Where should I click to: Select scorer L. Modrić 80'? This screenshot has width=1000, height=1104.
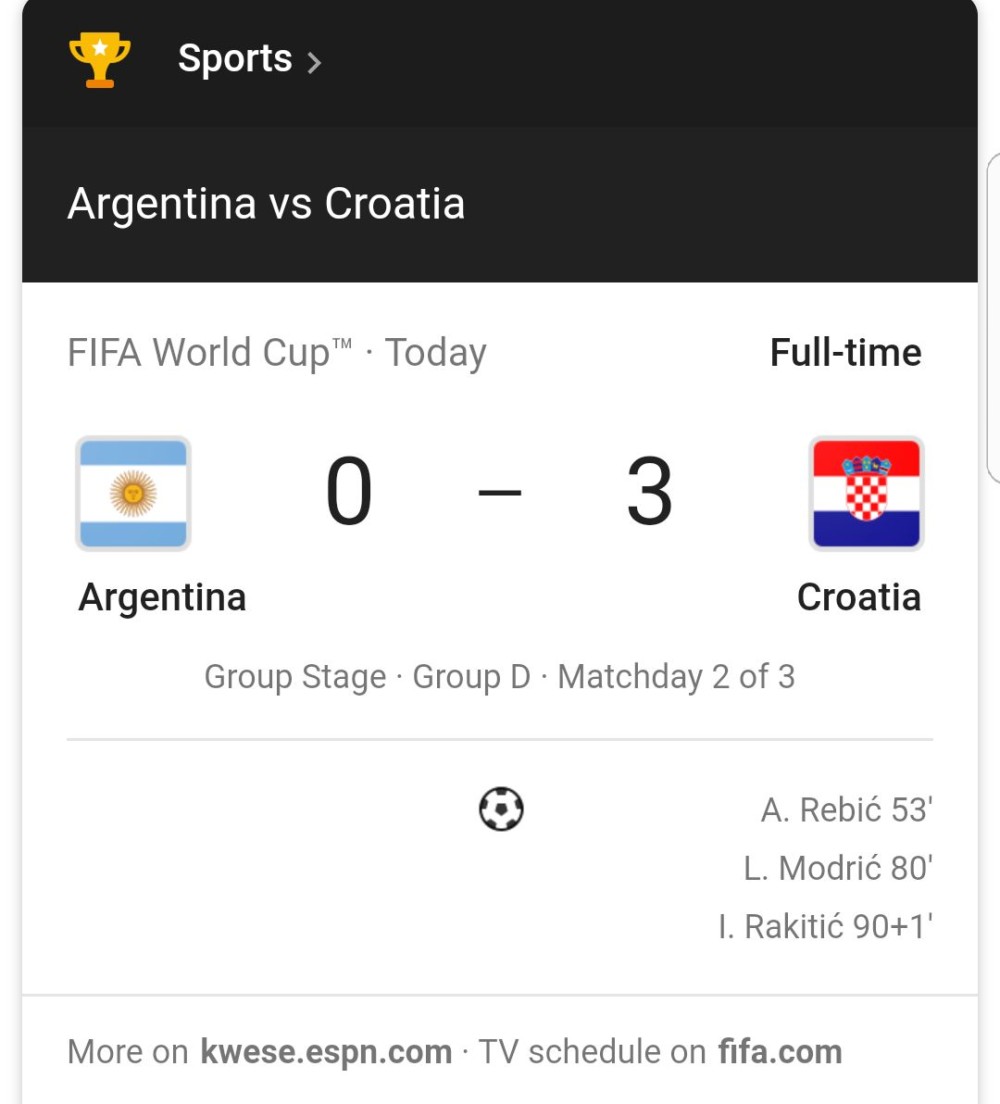[x=838, y=868]
